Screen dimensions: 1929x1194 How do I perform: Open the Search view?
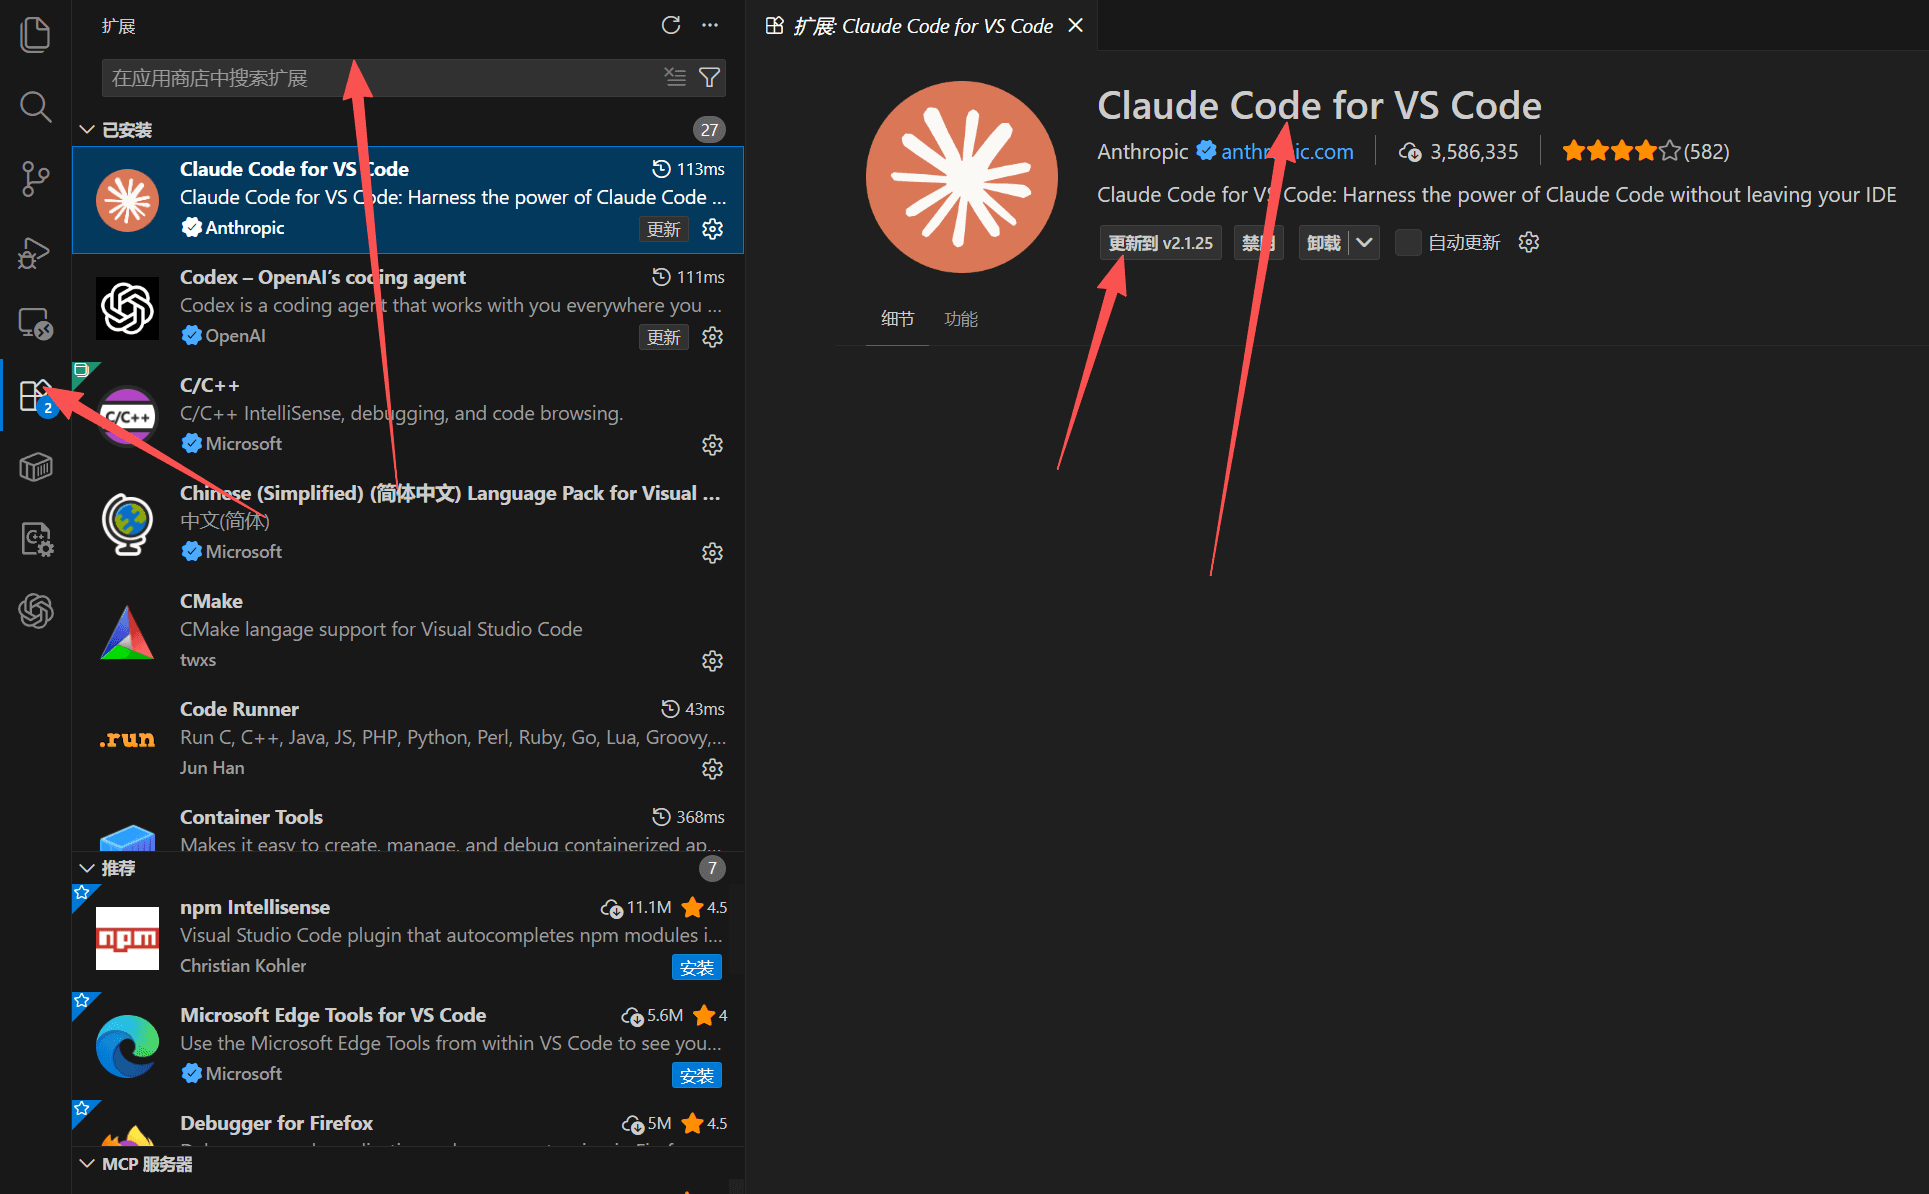(x=36, y=107)
